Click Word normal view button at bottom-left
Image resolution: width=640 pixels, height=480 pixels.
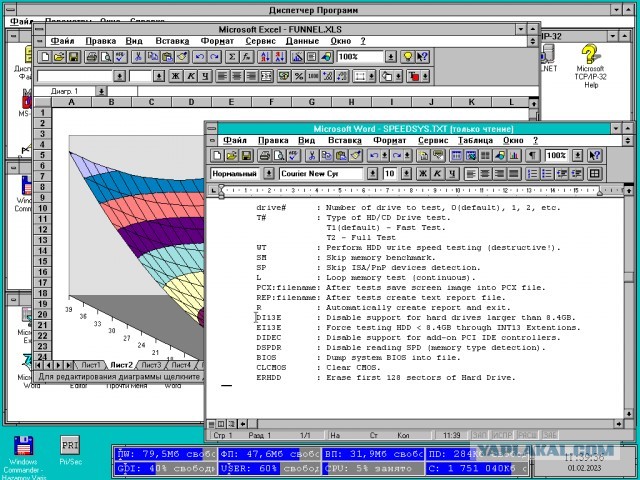pyautogui.click(x=211, y=424)
